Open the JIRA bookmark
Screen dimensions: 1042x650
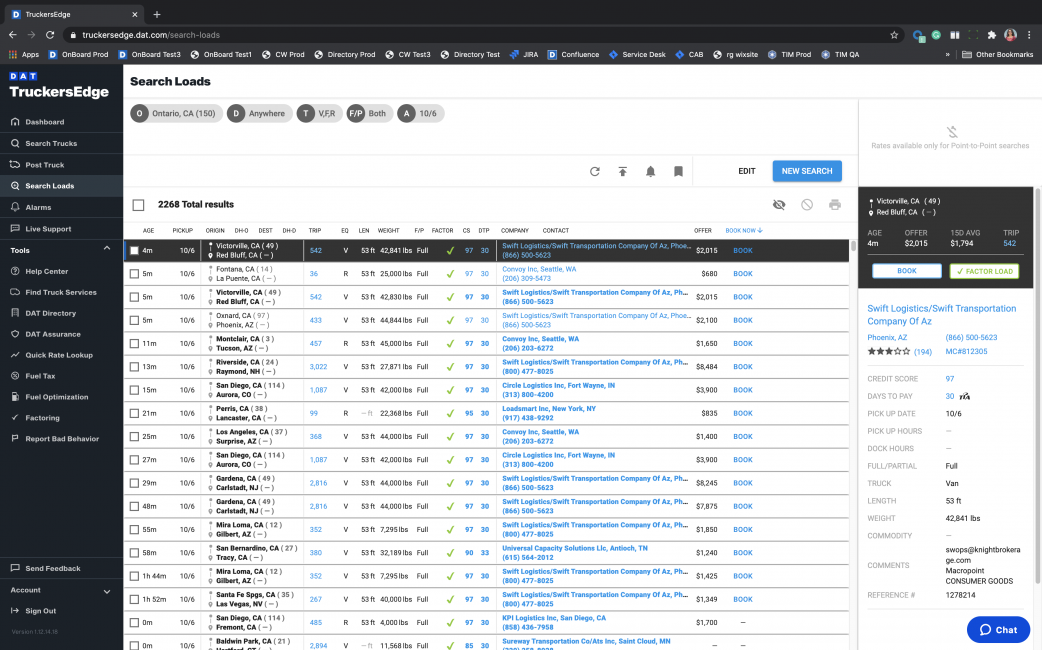tap(524, 54)
